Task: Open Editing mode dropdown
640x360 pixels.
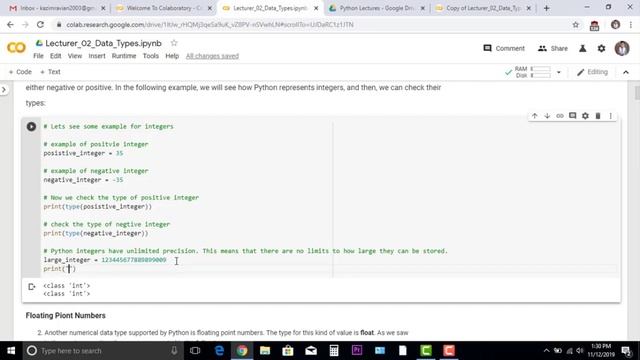Action: [x=592, y=72]
